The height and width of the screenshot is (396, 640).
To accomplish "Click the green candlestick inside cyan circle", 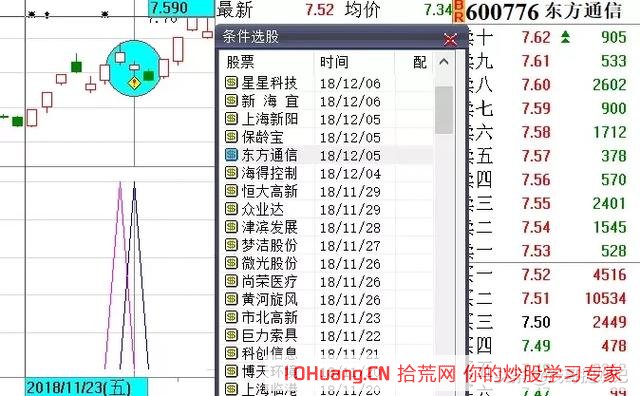I will [x=149, y=75].
